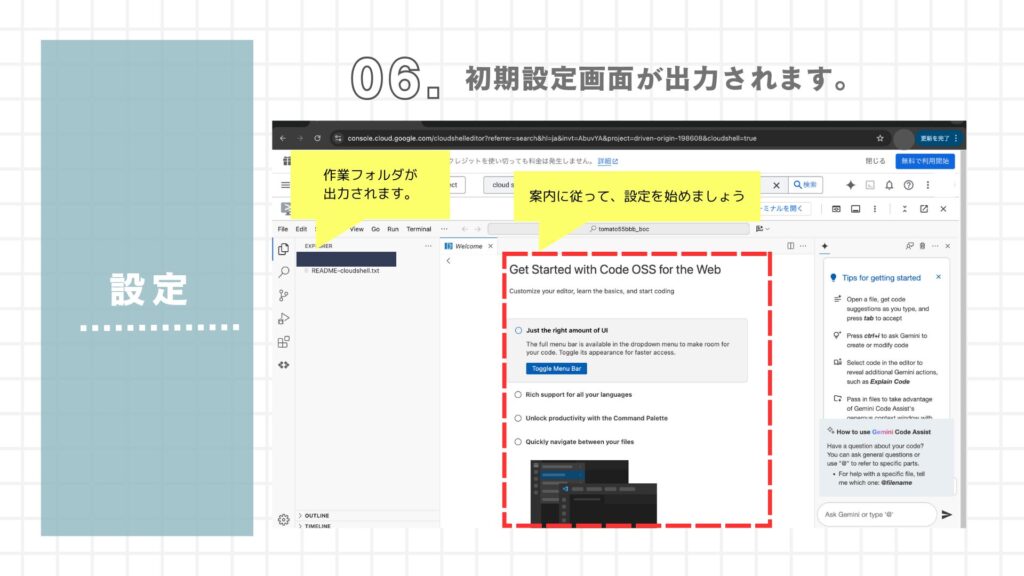
Task: Clear the console search with X
Action: pyautogui.click(x=776, y=185)
